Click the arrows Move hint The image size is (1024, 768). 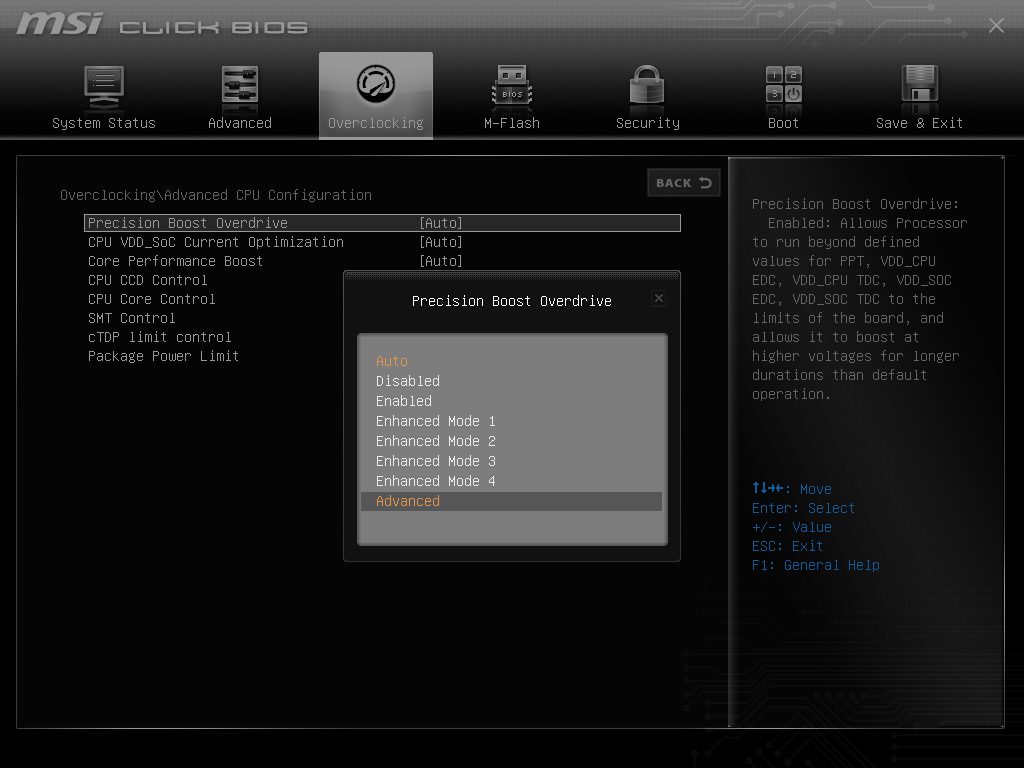[x=792, y=488]
